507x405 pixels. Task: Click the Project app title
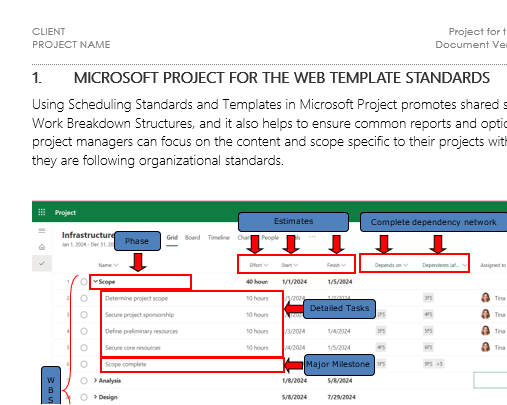[x=65, y=213]
